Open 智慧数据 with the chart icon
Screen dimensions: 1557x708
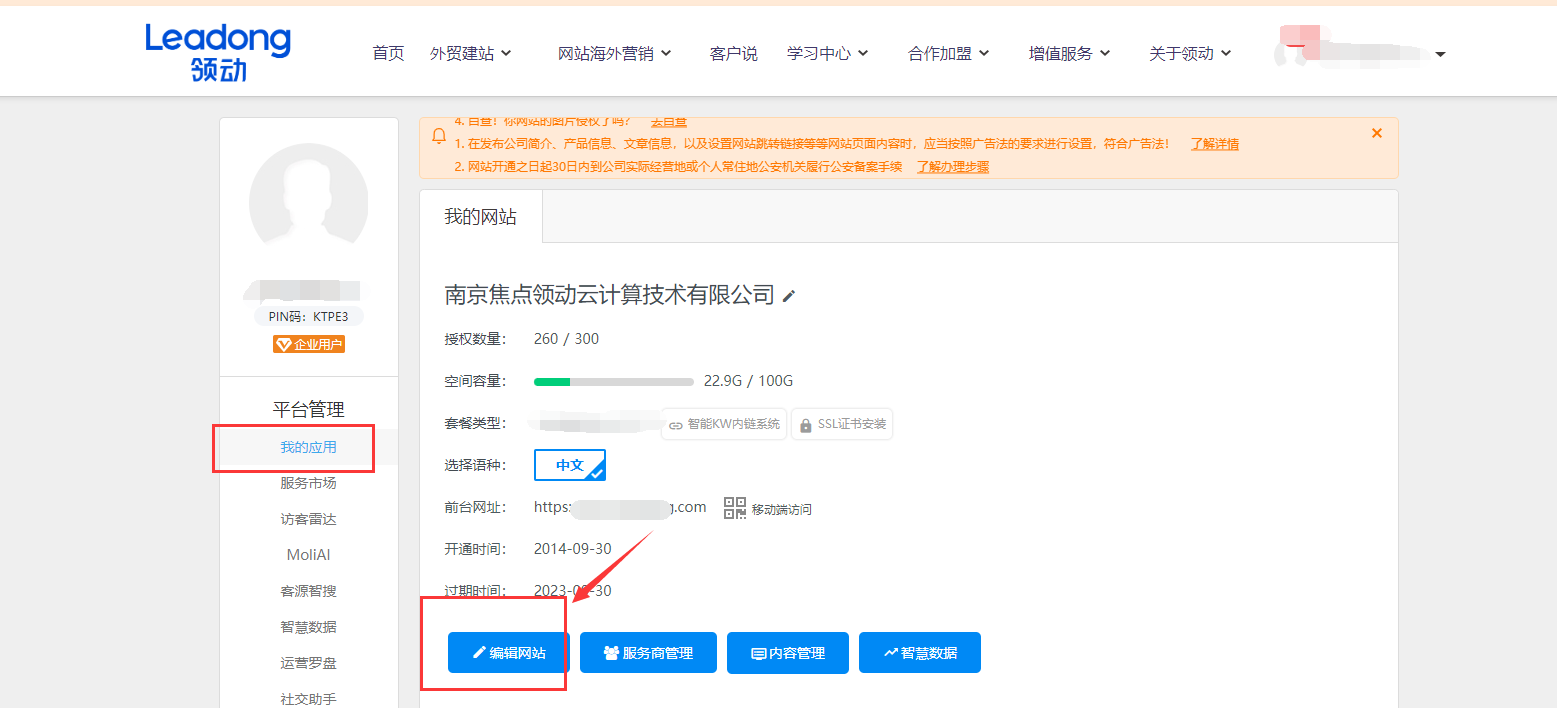[919, 652]
